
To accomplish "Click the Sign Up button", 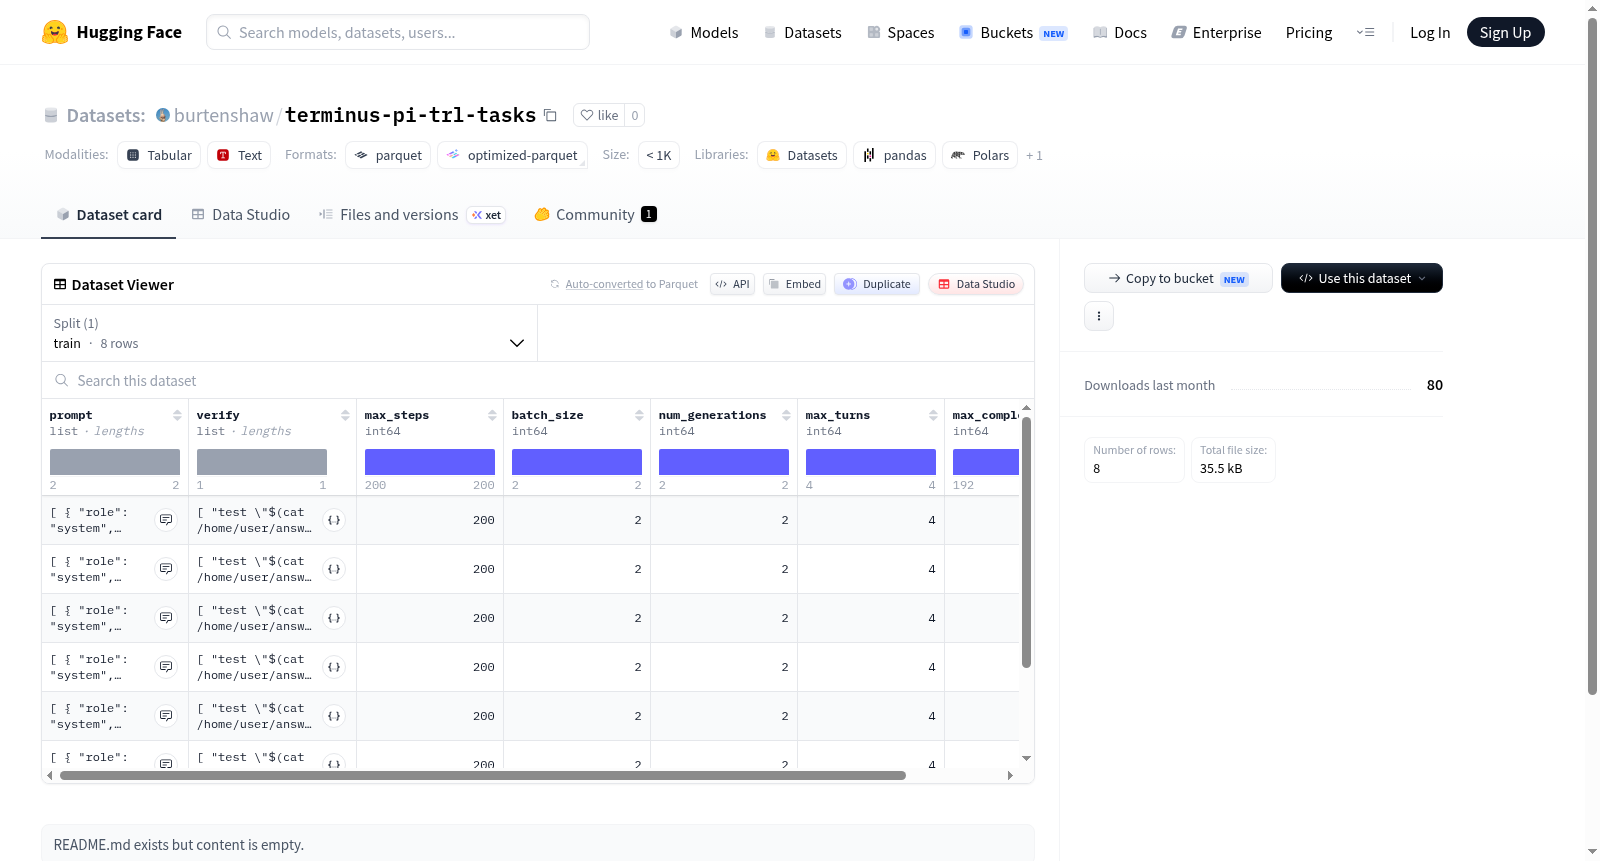I will click(1506, 32).
